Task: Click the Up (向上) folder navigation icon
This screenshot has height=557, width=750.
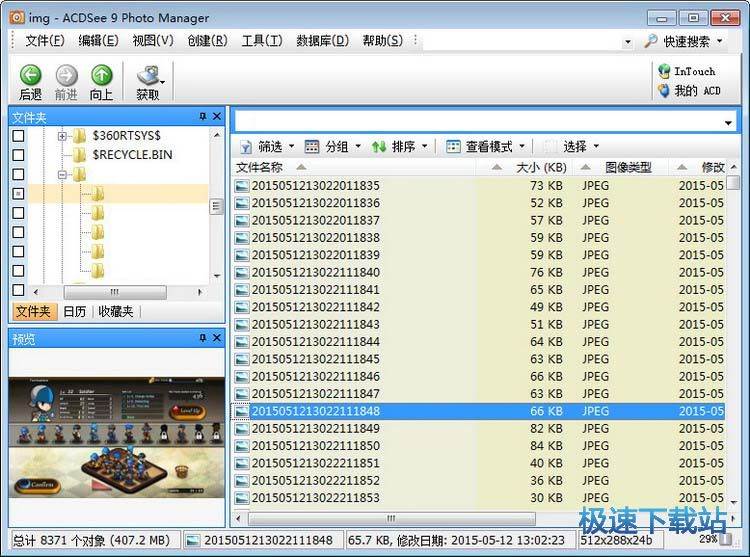Action: pyautogui.click(x=101, y=75)
